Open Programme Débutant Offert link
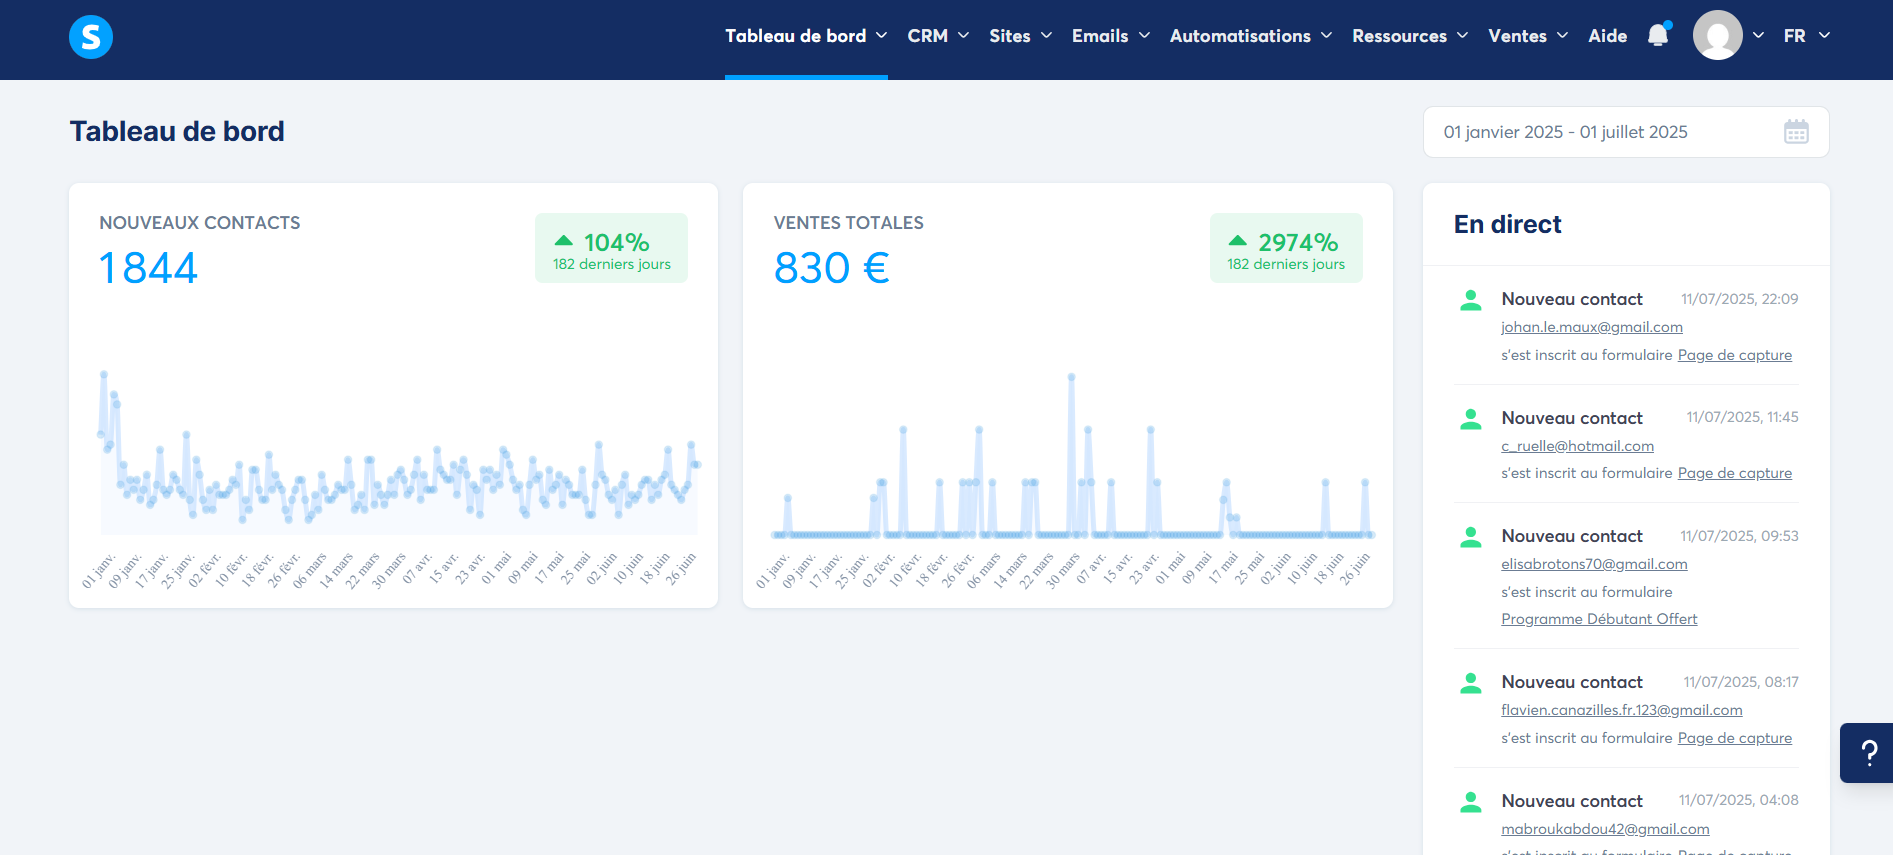 tap(1599, 619)
